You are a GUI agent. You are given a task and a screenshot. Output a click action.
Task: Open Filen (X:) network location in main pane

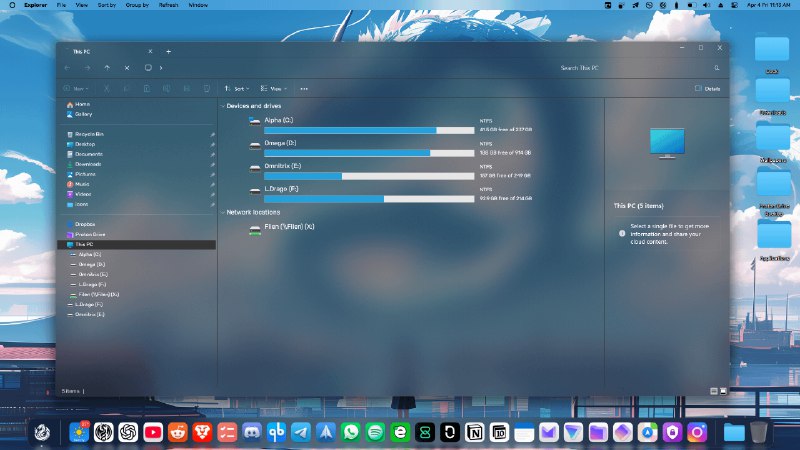289,227
